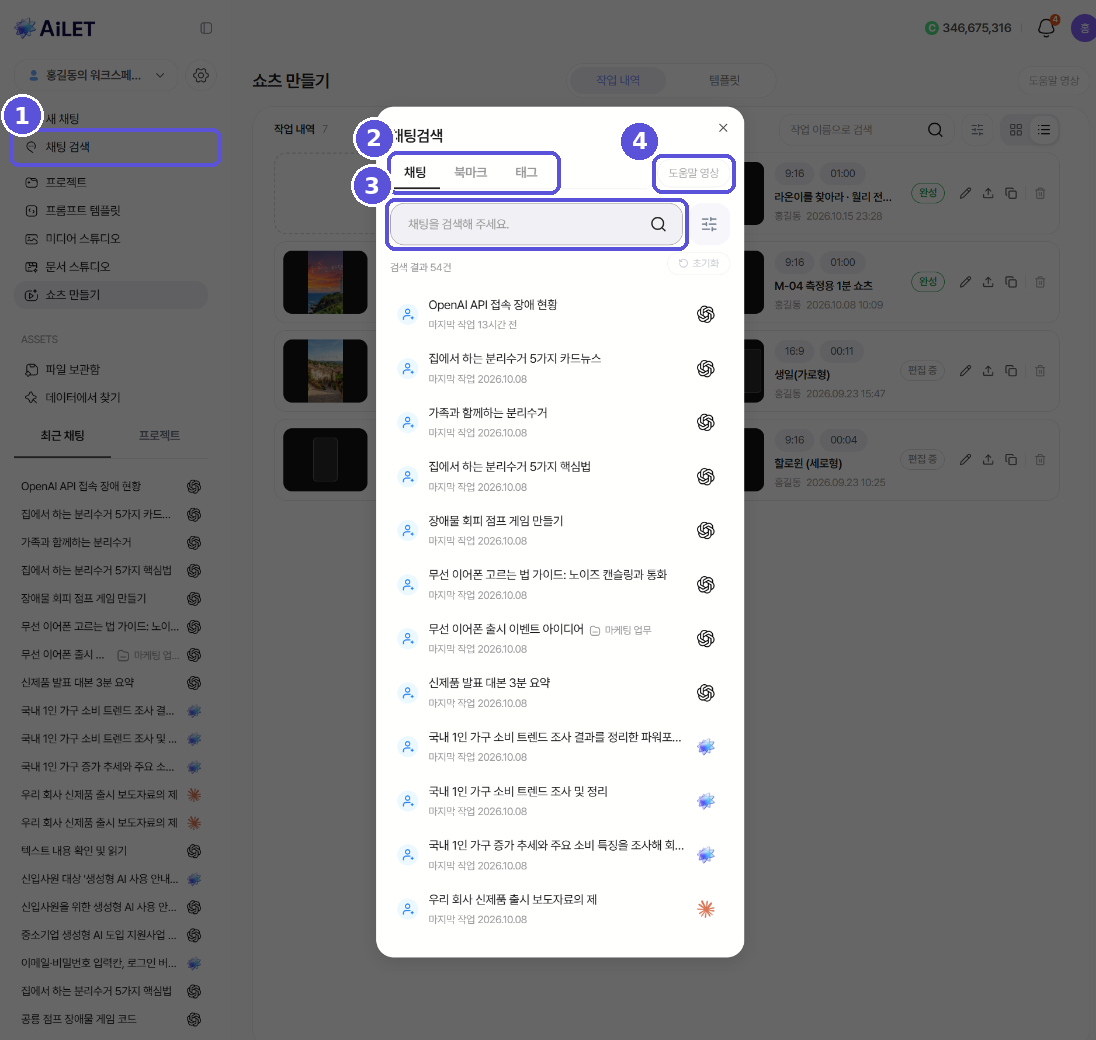Open the notifications bell
1096x1040 pixels.
[x=1046, y=28]
